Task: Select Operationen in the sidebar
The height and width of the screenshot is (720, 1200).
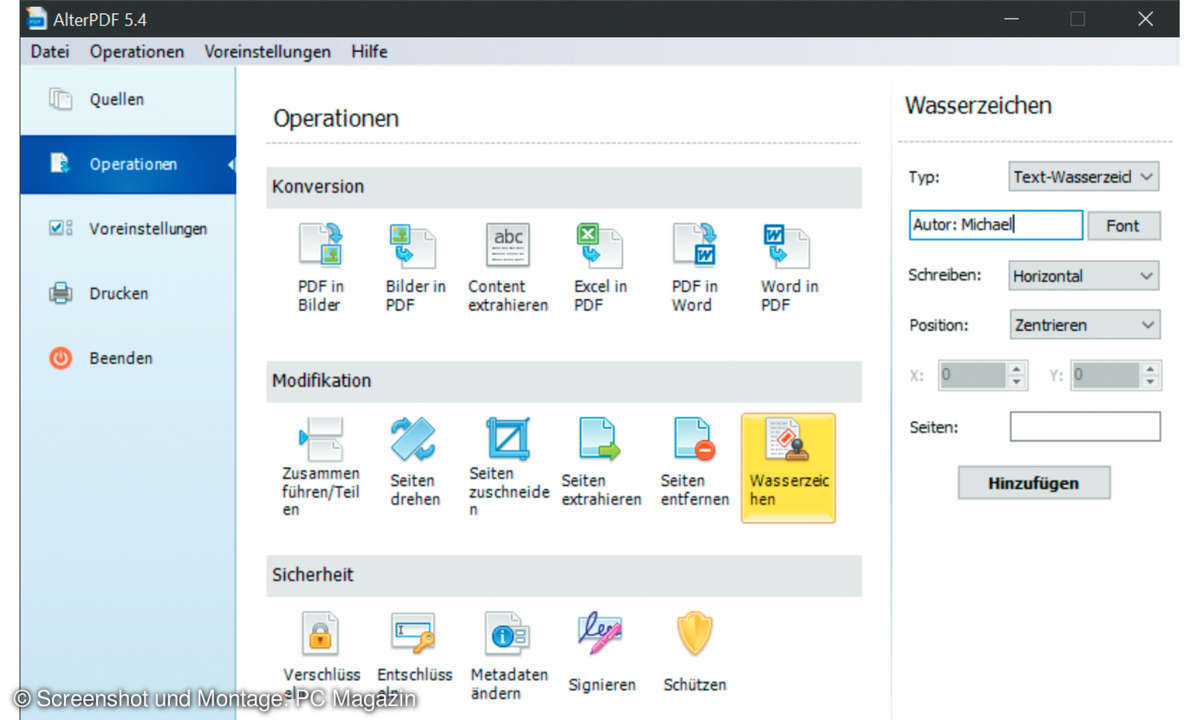Action: coord(128,164)
